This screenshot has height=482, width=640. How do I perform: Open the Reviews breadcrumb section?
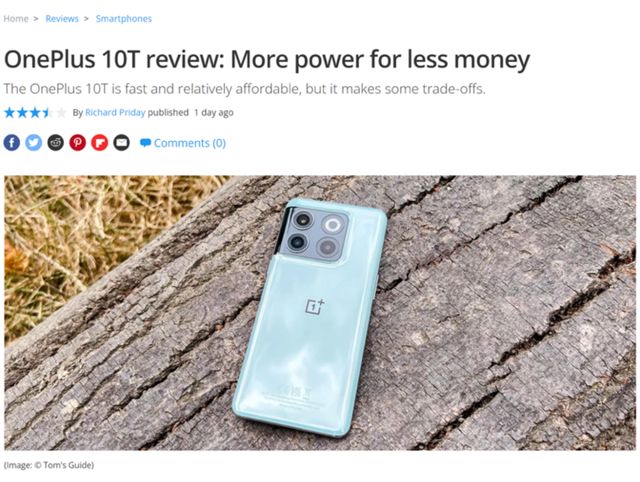pos(62,19)
